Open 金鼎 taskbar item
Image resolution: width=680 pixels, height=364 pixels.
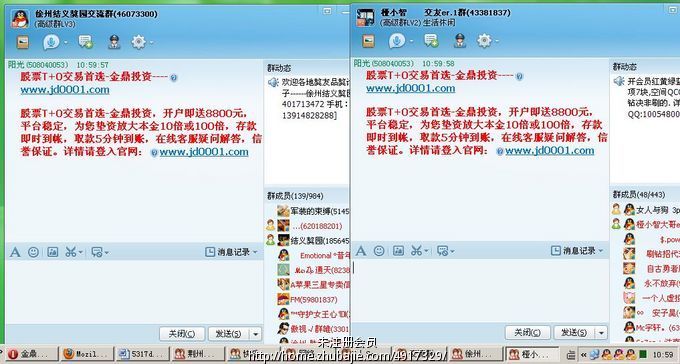31,354
